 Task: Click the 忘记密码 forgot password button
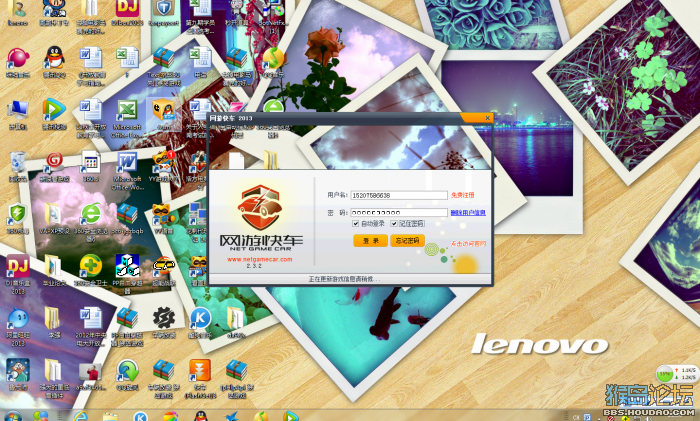point(407,241)
